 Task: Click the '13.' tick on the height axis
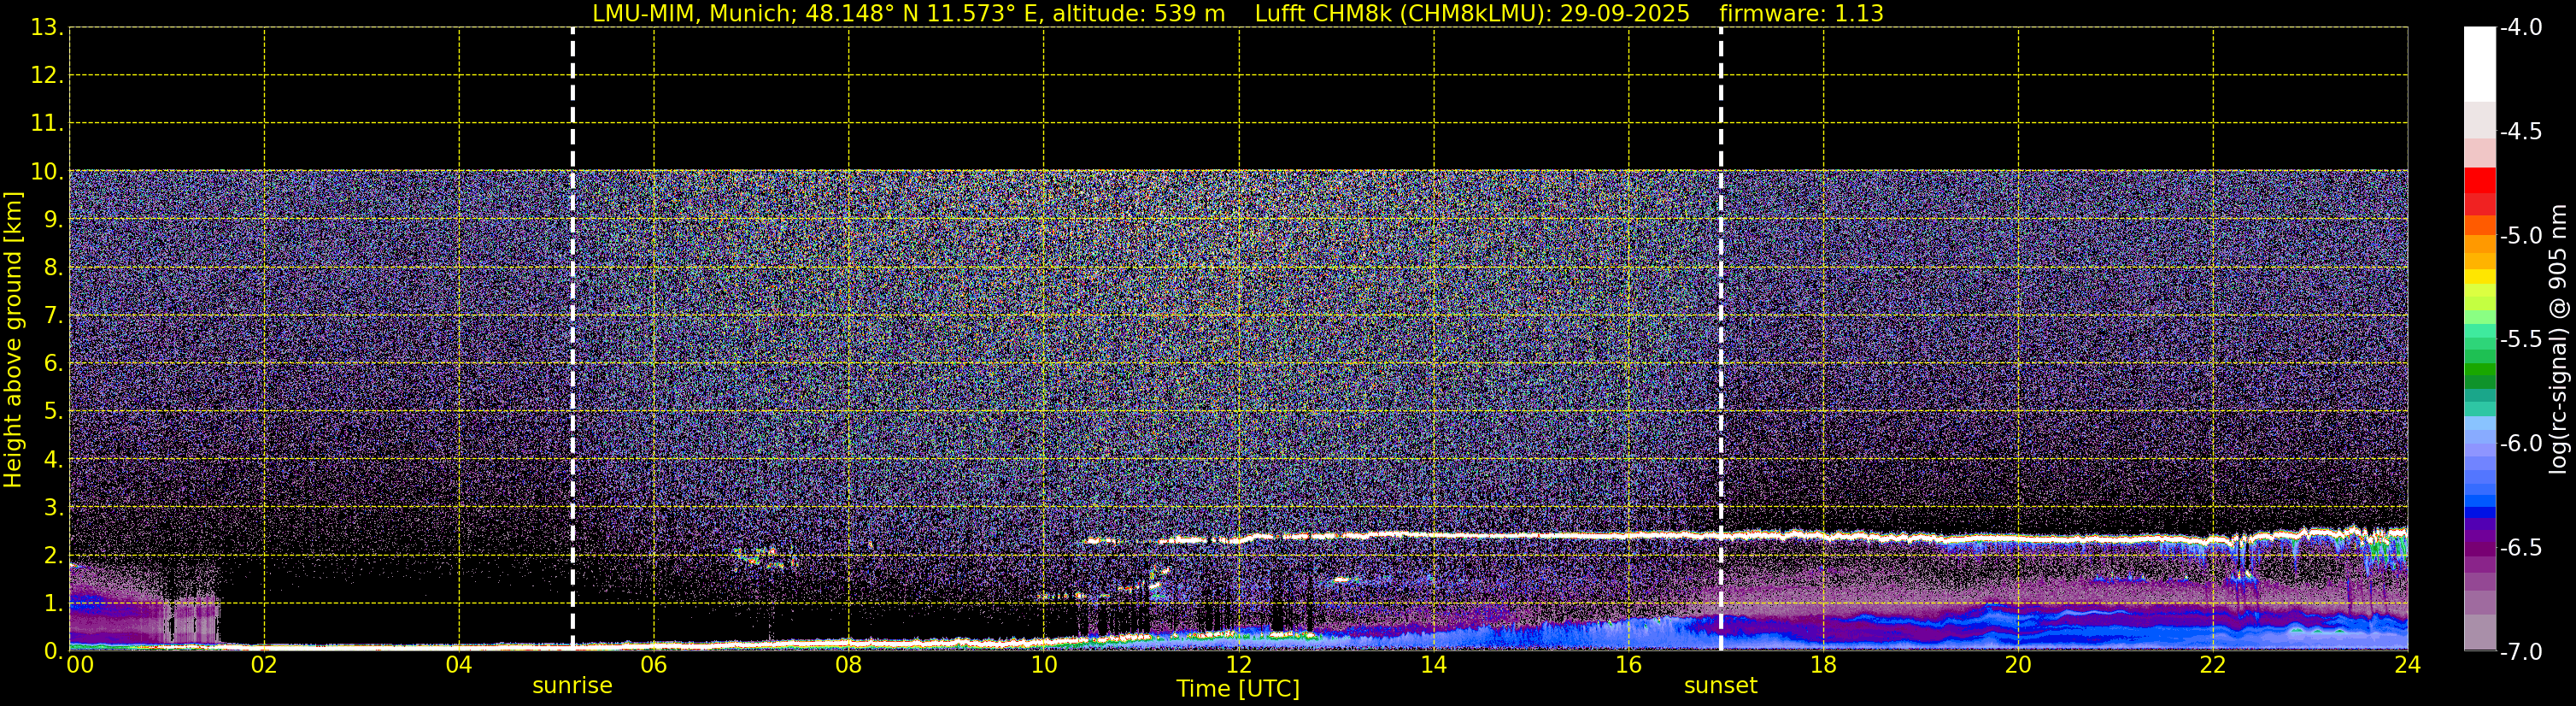click(x=47, y=27)
